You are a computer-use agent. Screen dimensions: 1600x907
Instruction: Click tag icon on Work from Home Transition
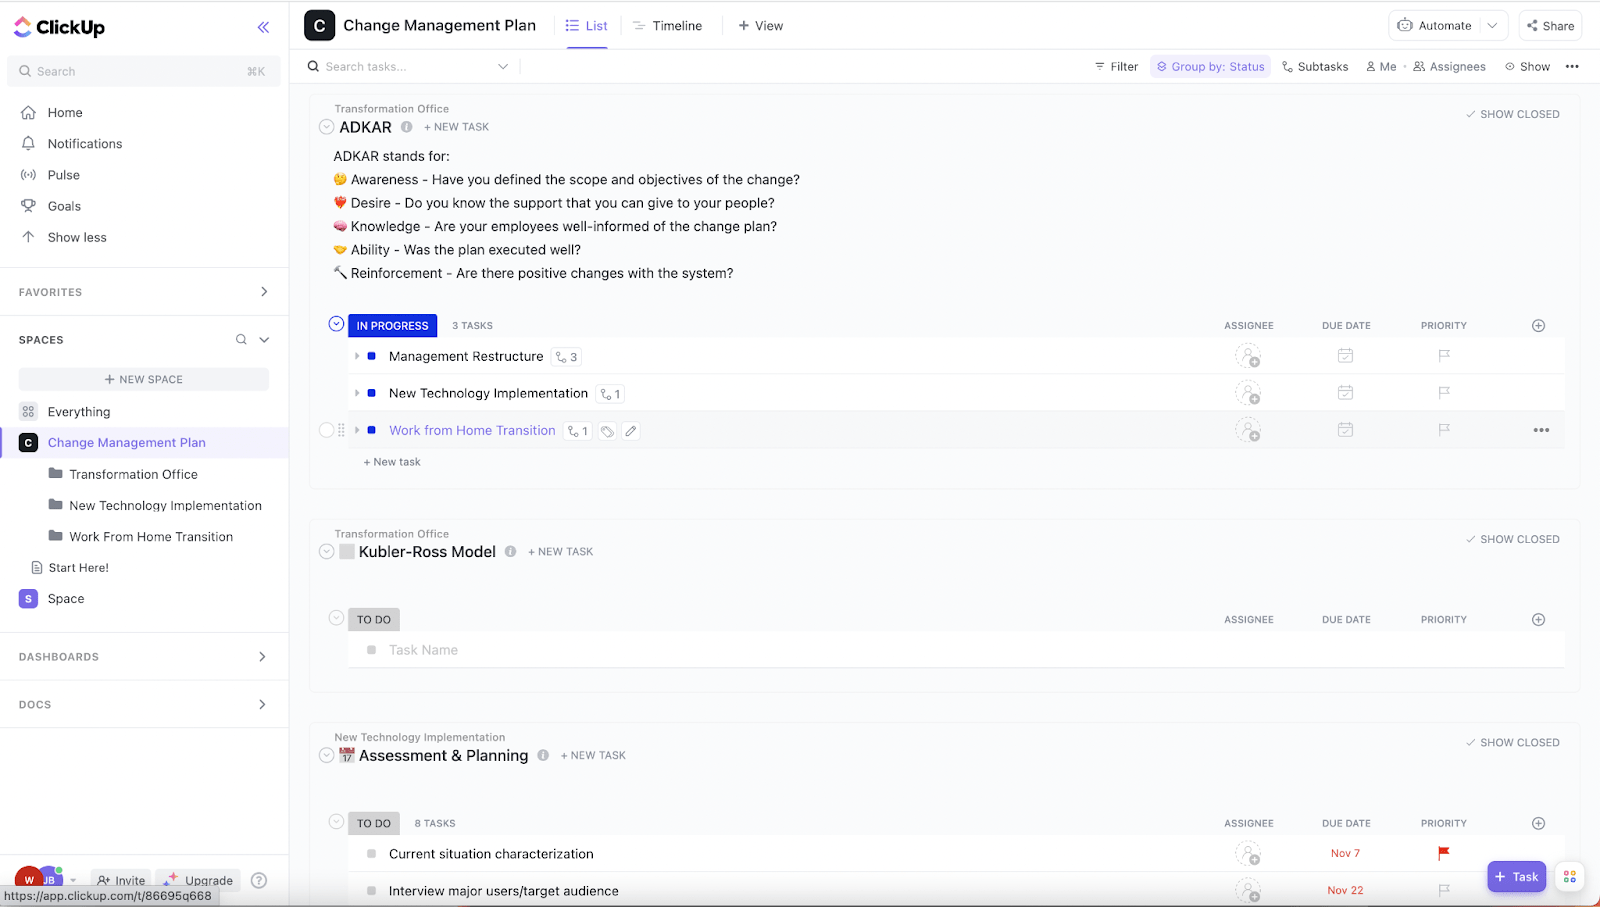click(x=607, y=431)
